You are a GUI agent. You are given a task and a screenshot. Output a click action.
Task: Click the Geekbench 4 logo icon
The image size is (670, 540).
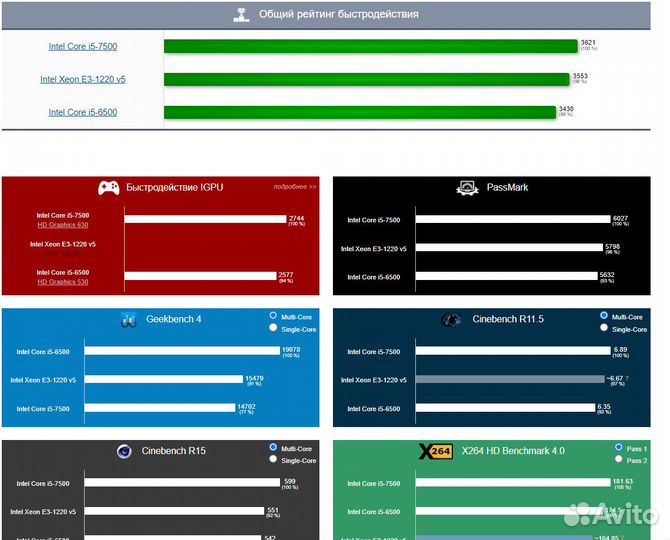(x=128, y=319)
